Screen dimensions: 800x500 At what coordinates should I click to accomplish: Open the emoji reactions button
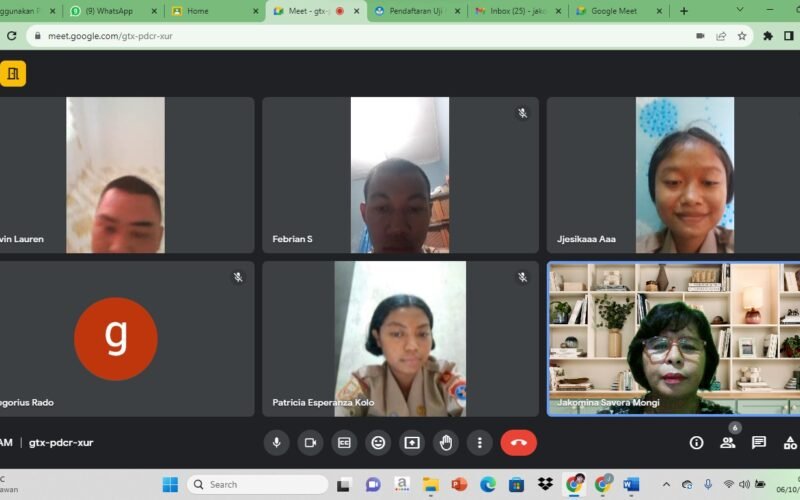(x=378, y=442)
